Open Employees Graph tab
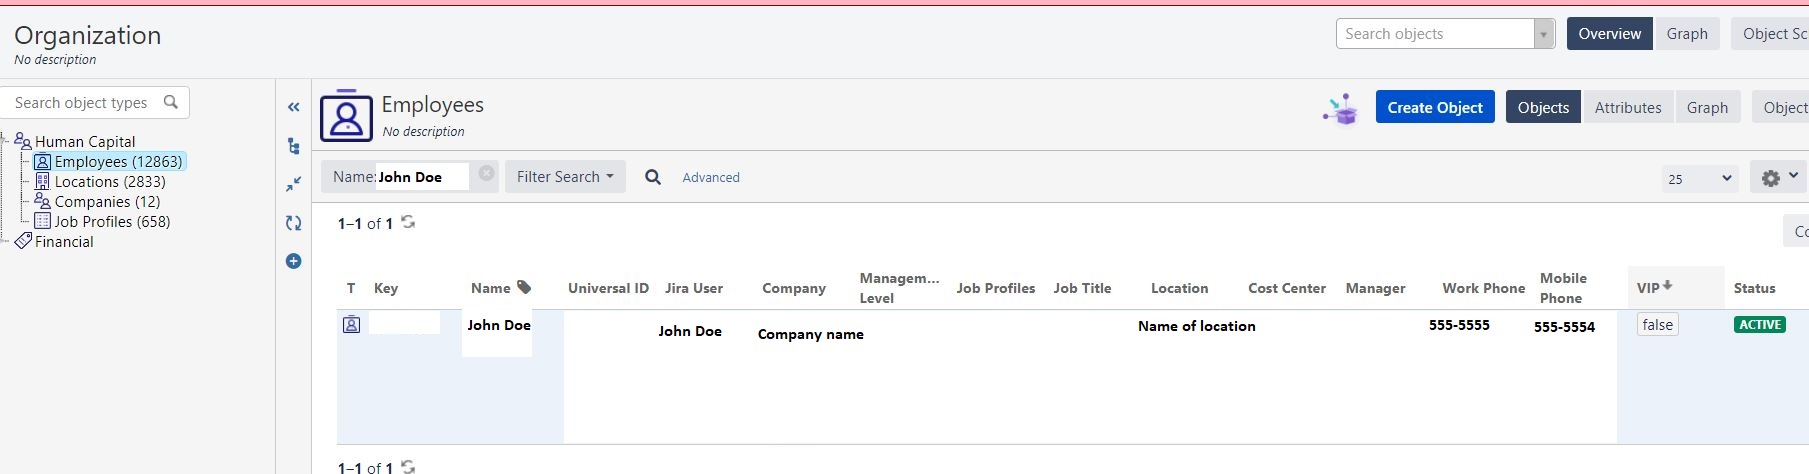1809x474 pixels. pos(1707,107)
